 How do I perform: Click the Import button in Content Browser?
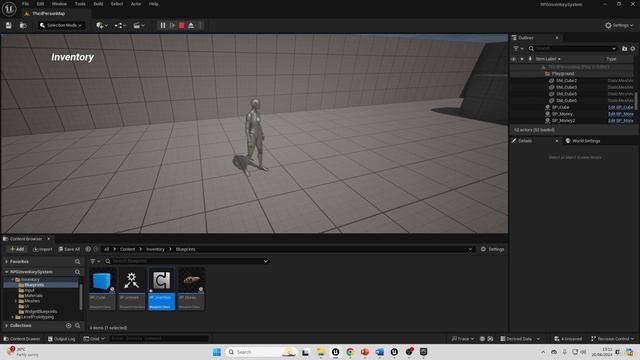coord(42,249)
